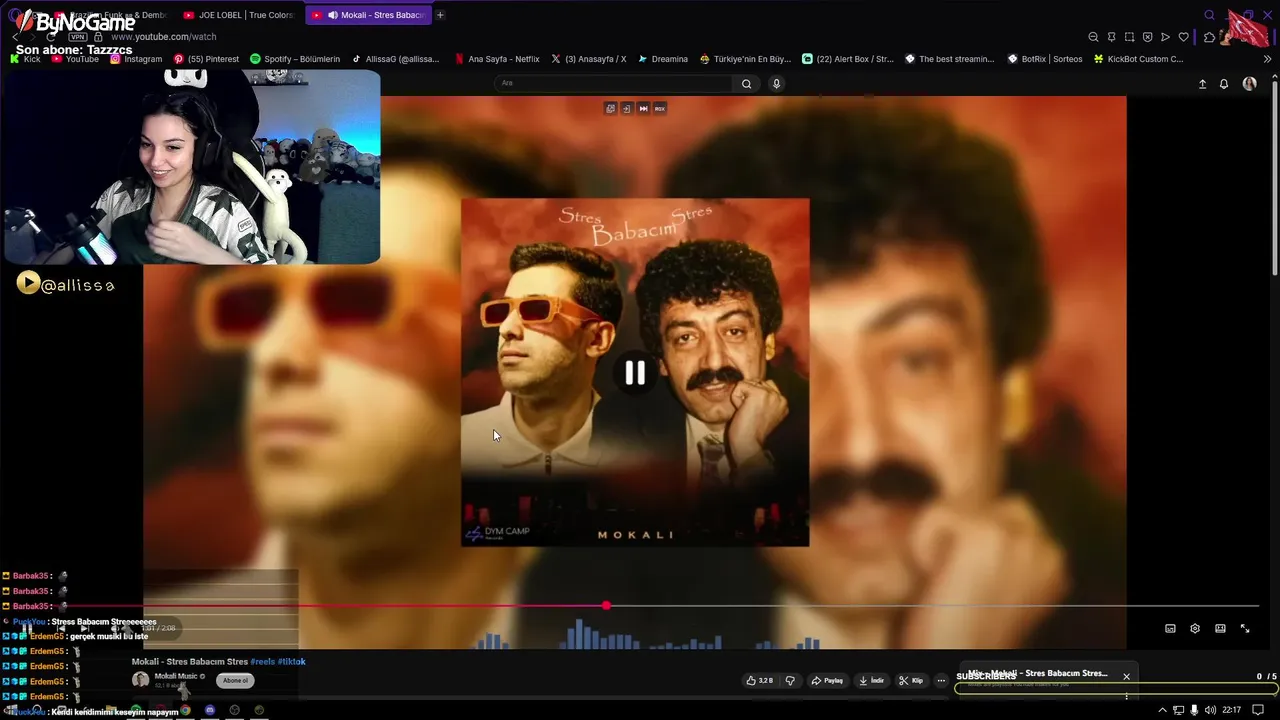Open more actions three-dot menu under video
Image resolution: width=1280 pixels, height=720 pixels.
941,680
